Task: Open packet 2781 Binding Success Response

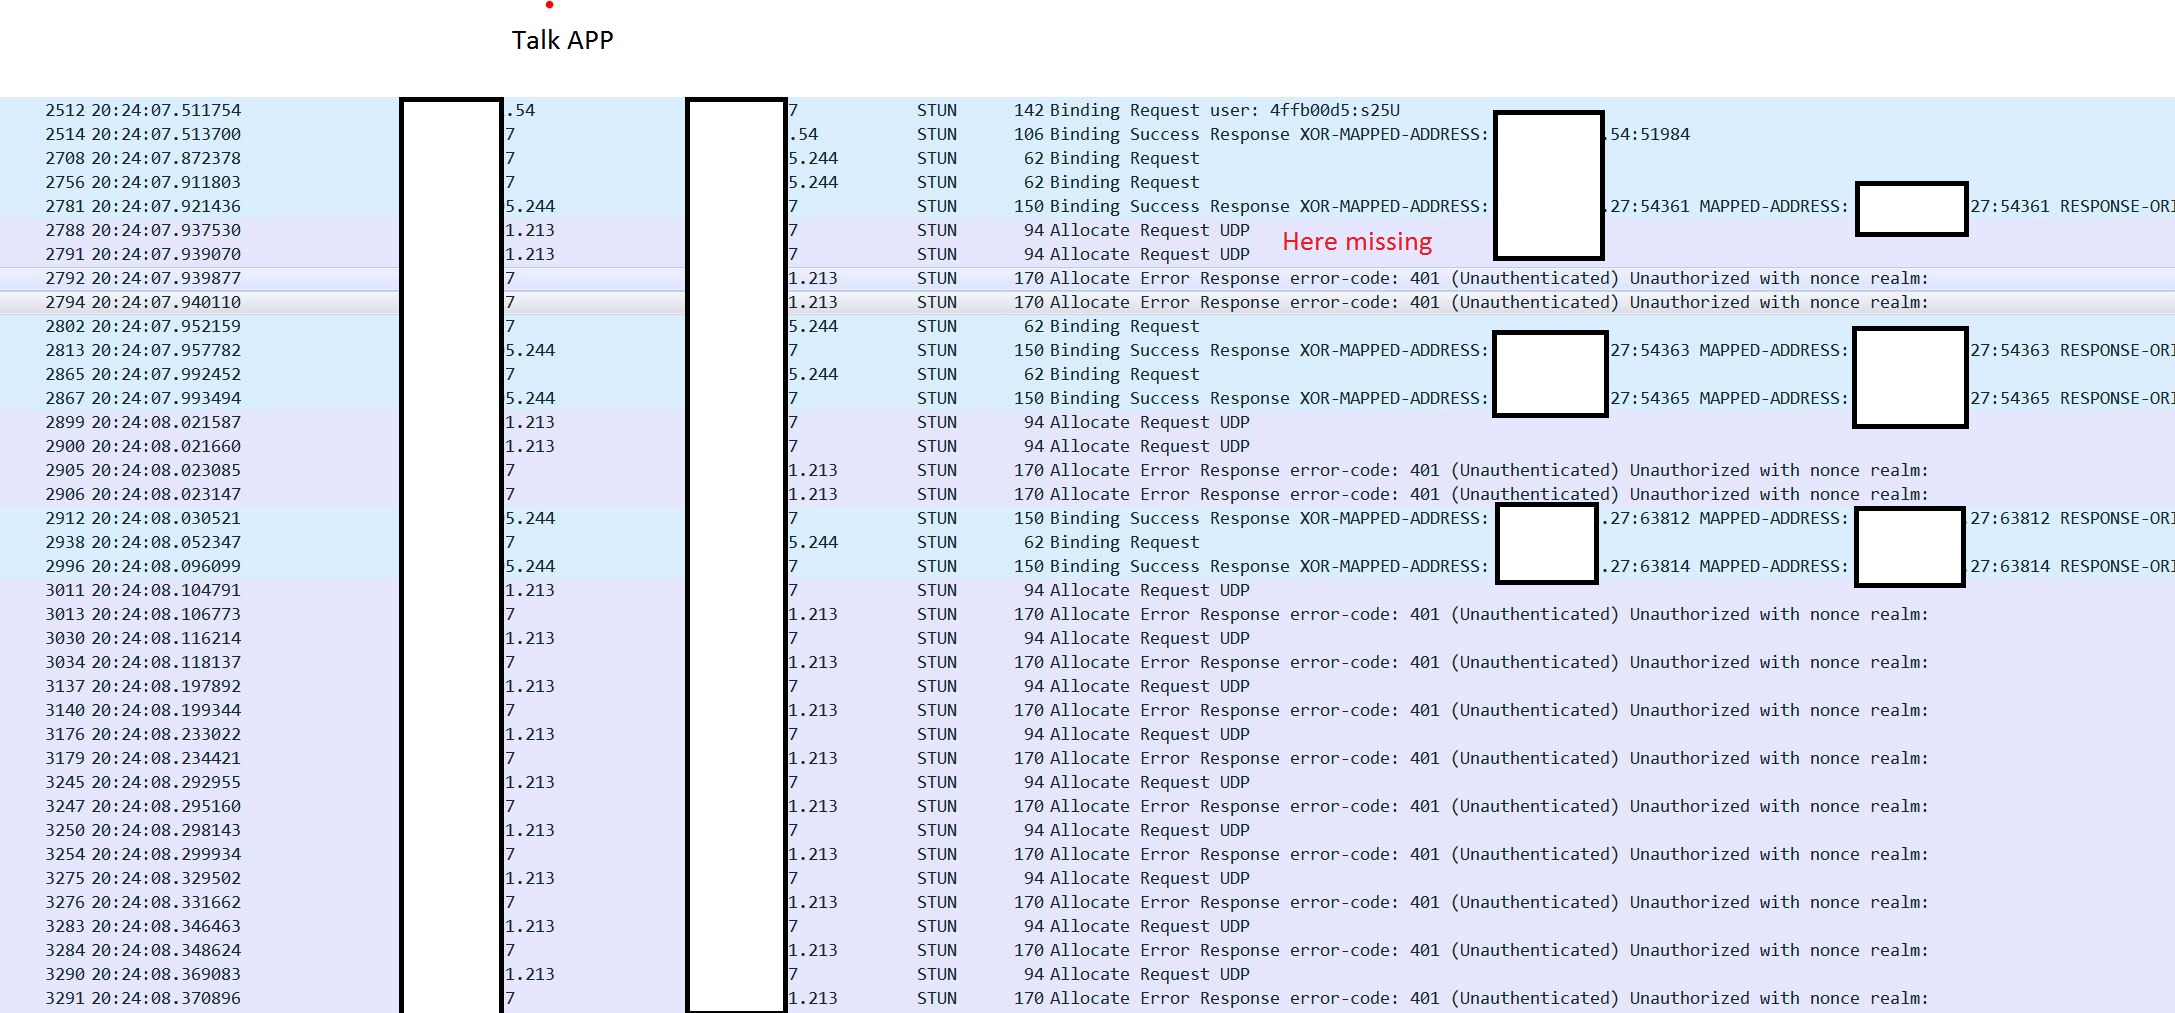Action: coord(1087,206)
